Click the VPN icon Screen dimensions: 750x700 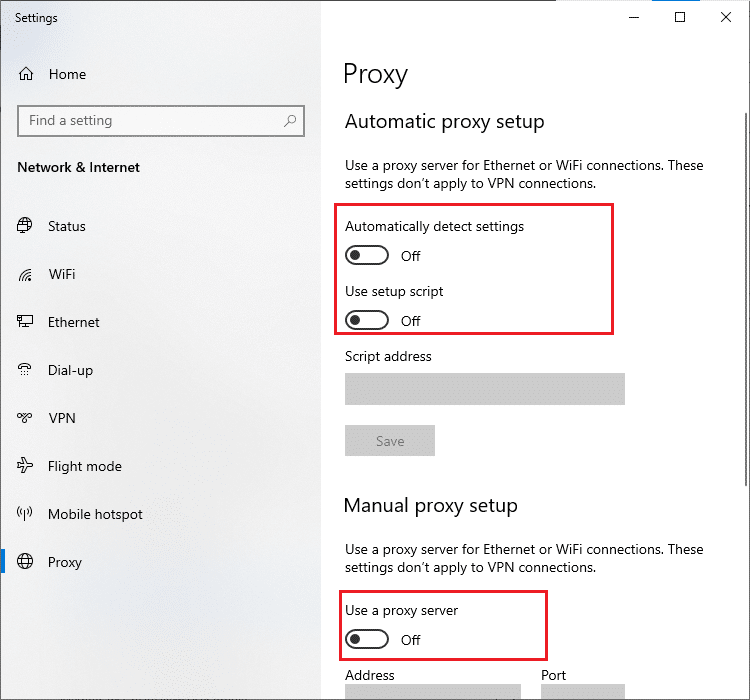click(26, 418)
